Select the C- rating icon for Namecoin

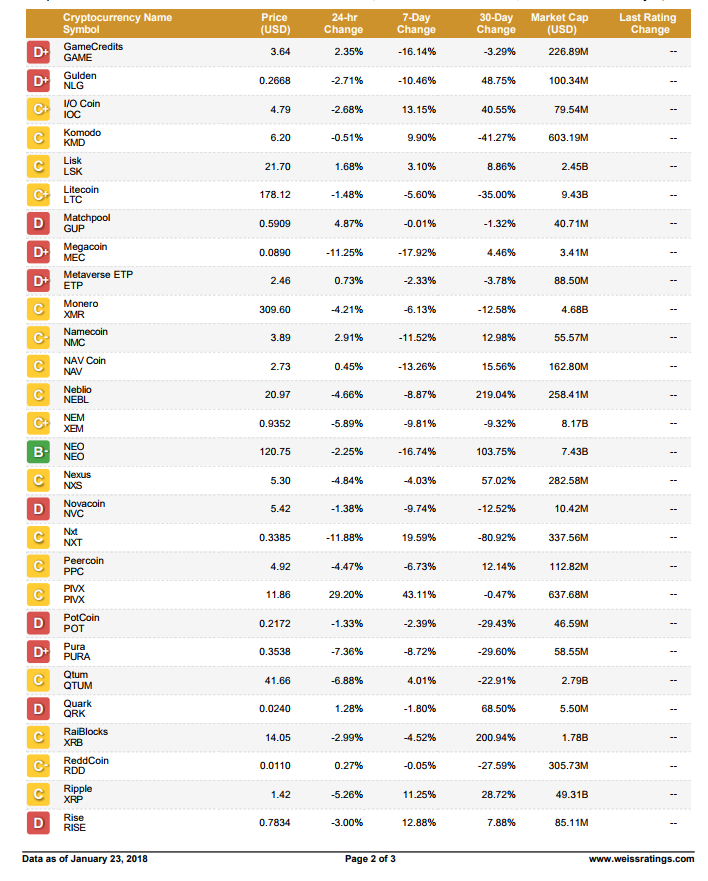[x=38, y=338]
